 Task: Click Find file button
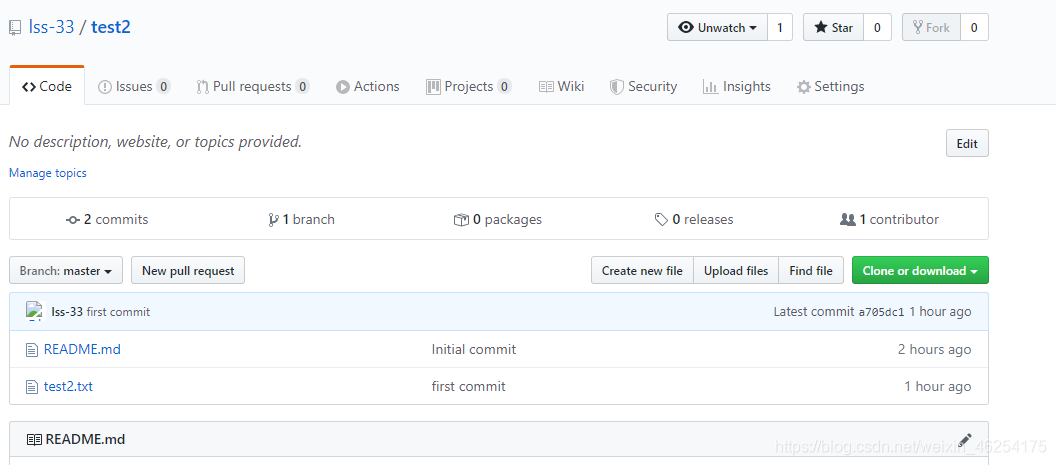[x=811, y=270]
